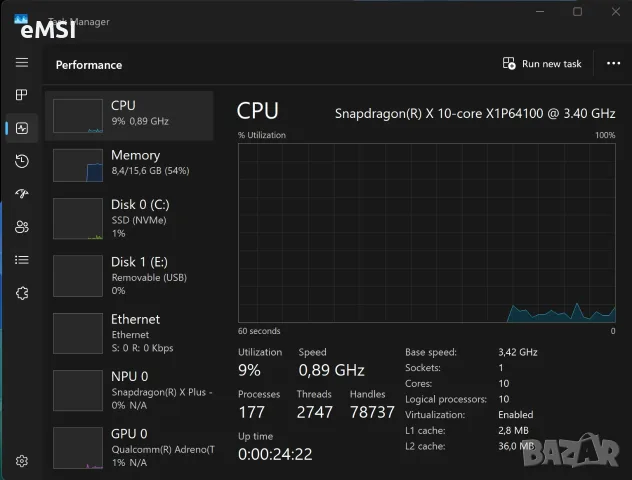Screen dimensions: 632x480
Task: Click the 2,8 MB L1 cache value
Action: click(x=513, y=430)
